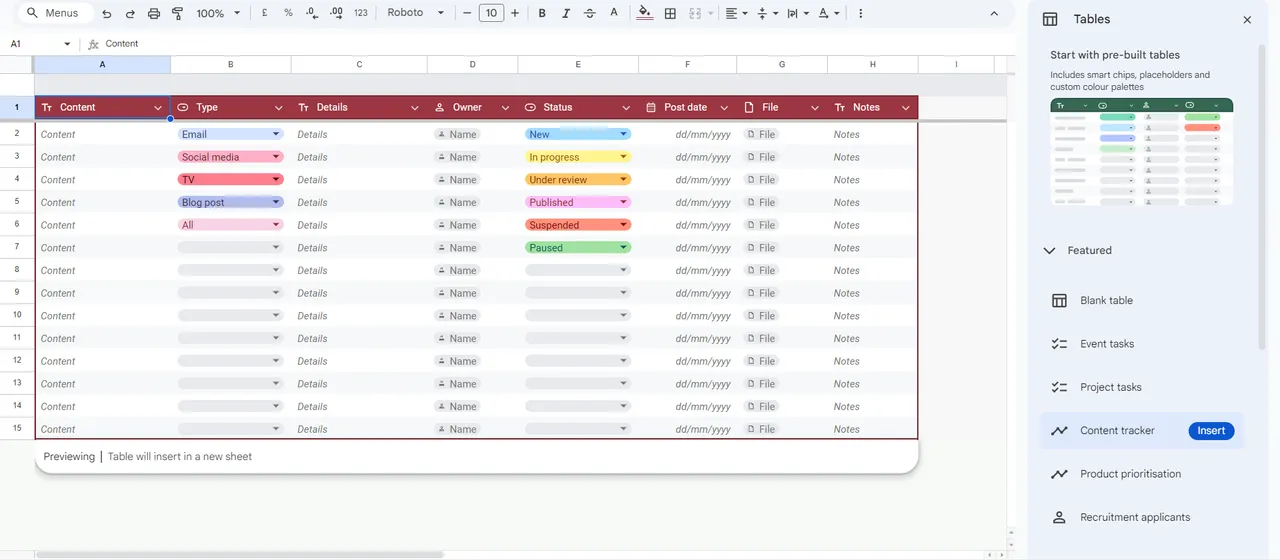This screenshot has width=1280, height=560.
Task: Click the Insert button
Action: pyautogui.click(x=1211, y=431)
